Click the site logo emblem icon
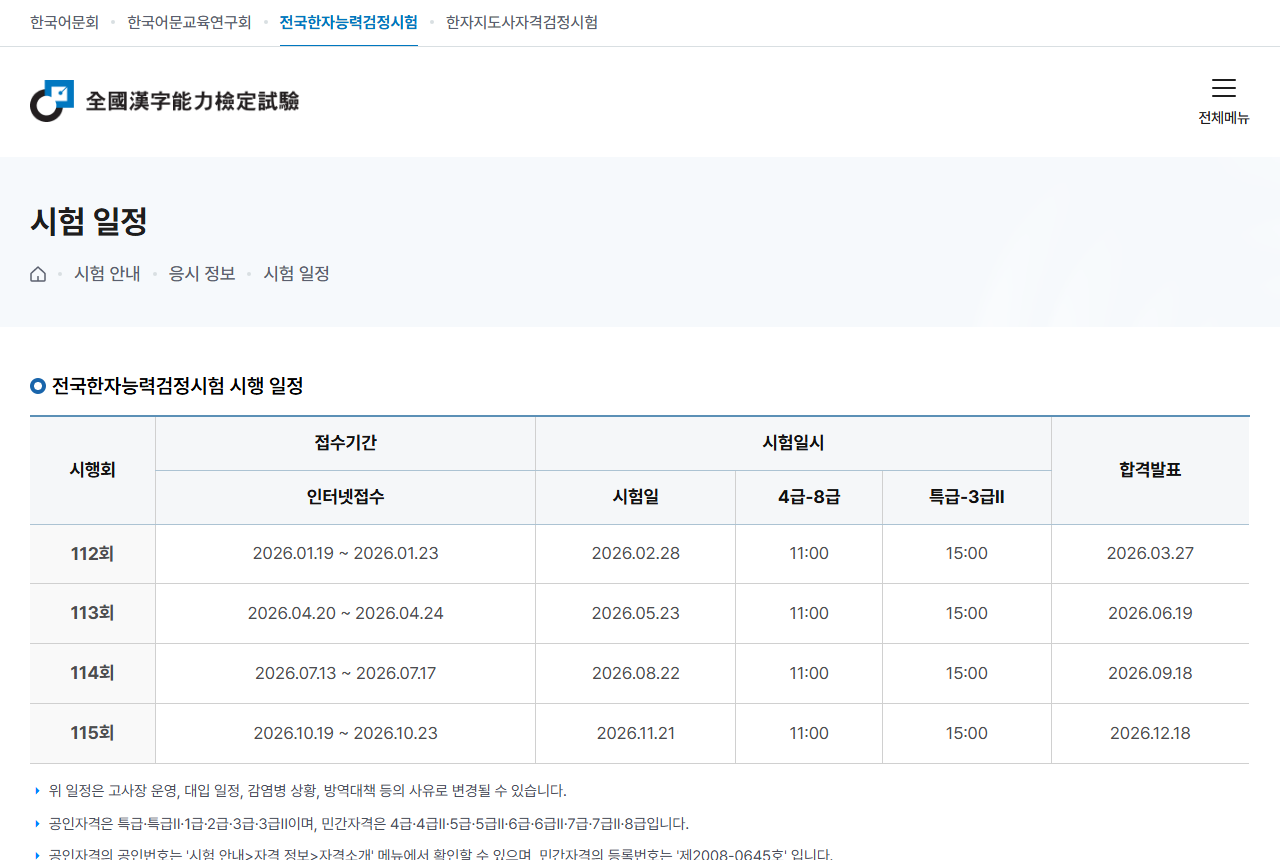The image size is (1280, 860). tap(52, 101)
